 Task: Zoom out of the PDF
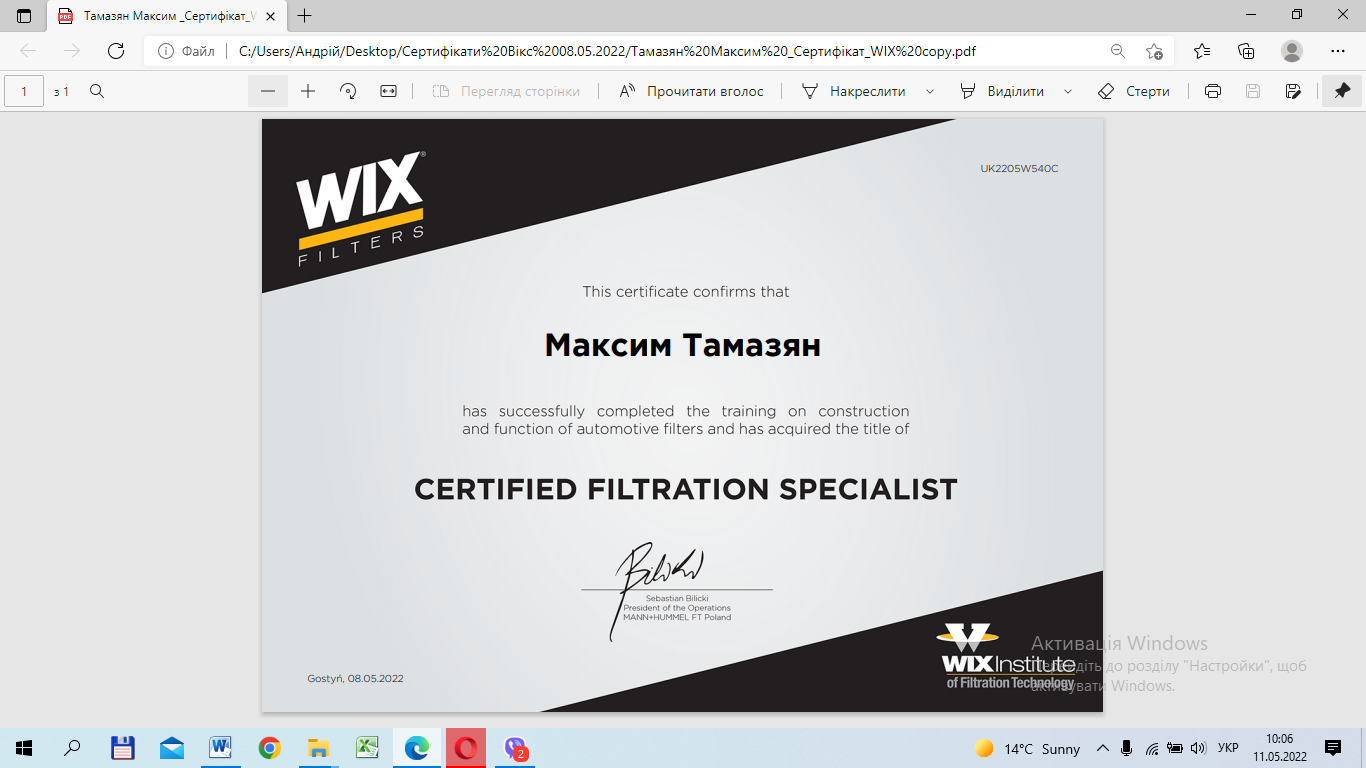tap(268, 91)
